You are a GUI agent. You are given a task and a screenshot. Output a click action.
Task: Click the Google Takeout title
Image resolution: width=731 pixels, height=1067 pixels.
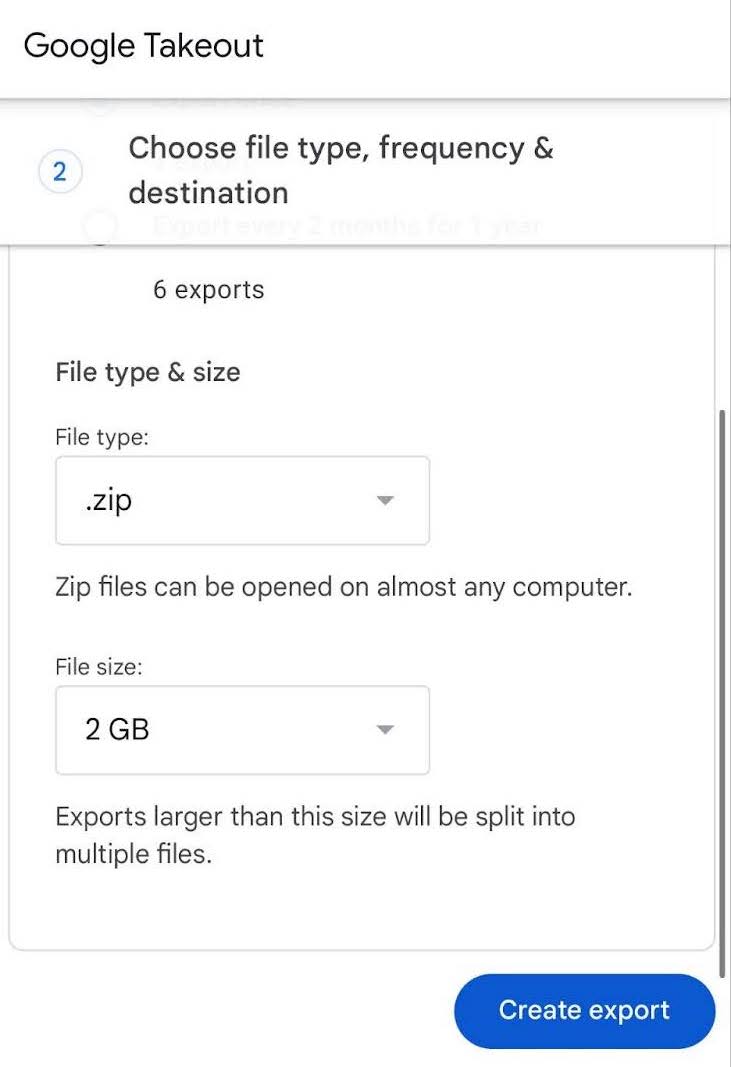144,46
